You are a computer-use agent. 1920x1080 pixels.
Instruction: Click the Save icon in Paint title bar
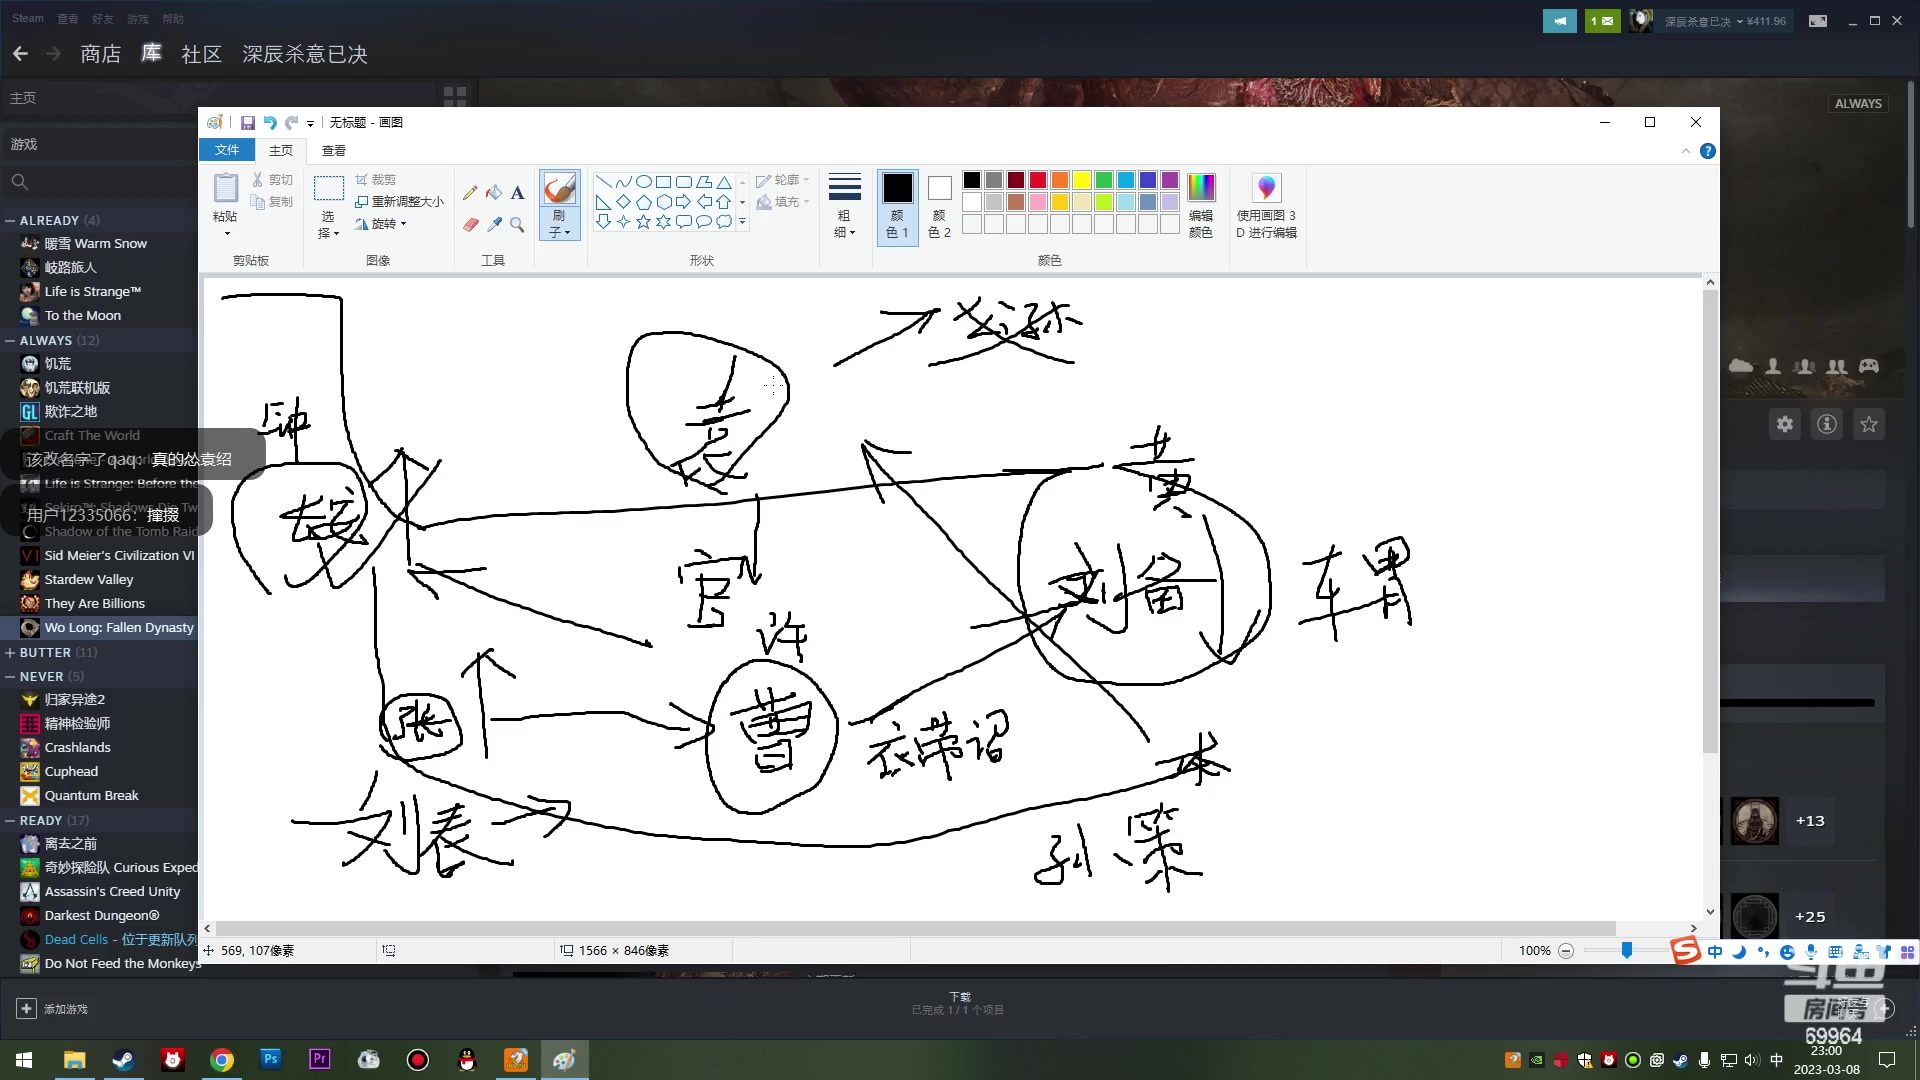pyautogui.click(x=247, y=122)
